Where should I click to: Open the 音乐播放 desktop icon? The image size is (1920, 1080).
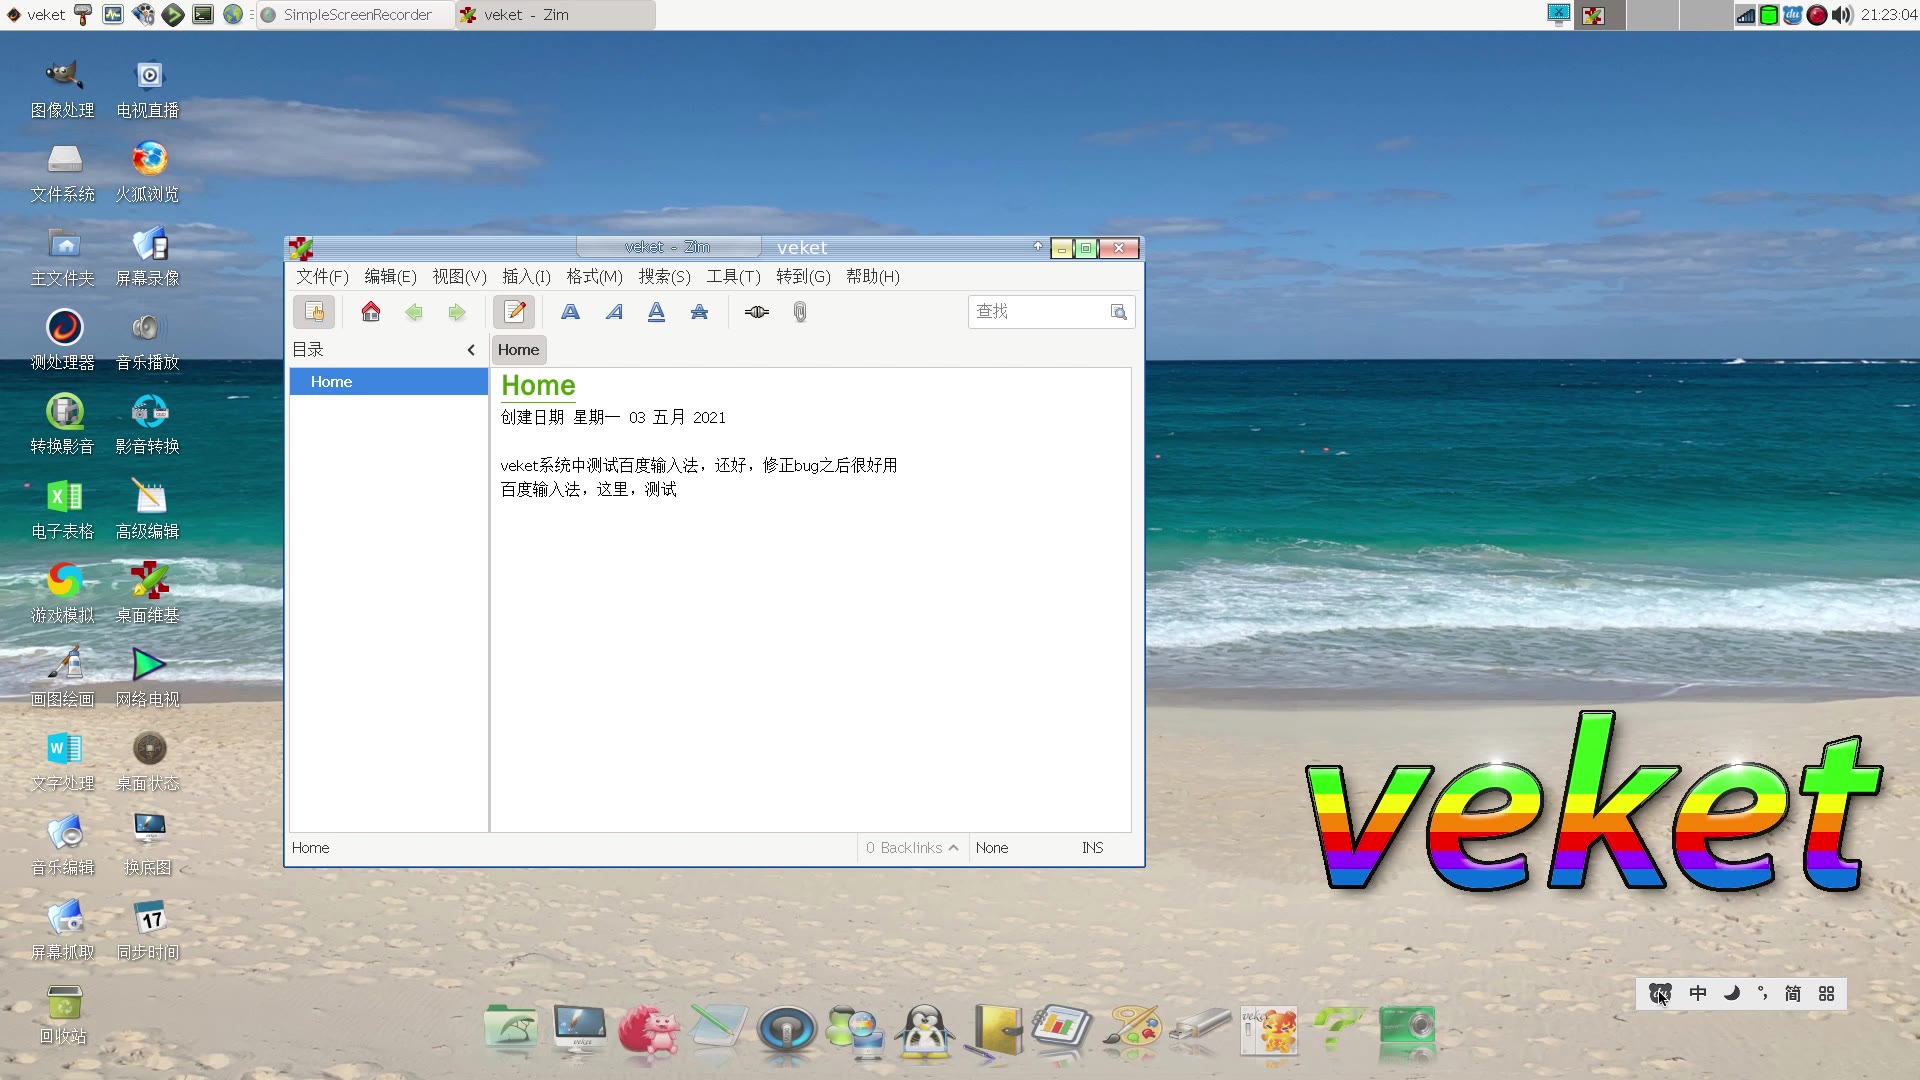tap(148, 341)
